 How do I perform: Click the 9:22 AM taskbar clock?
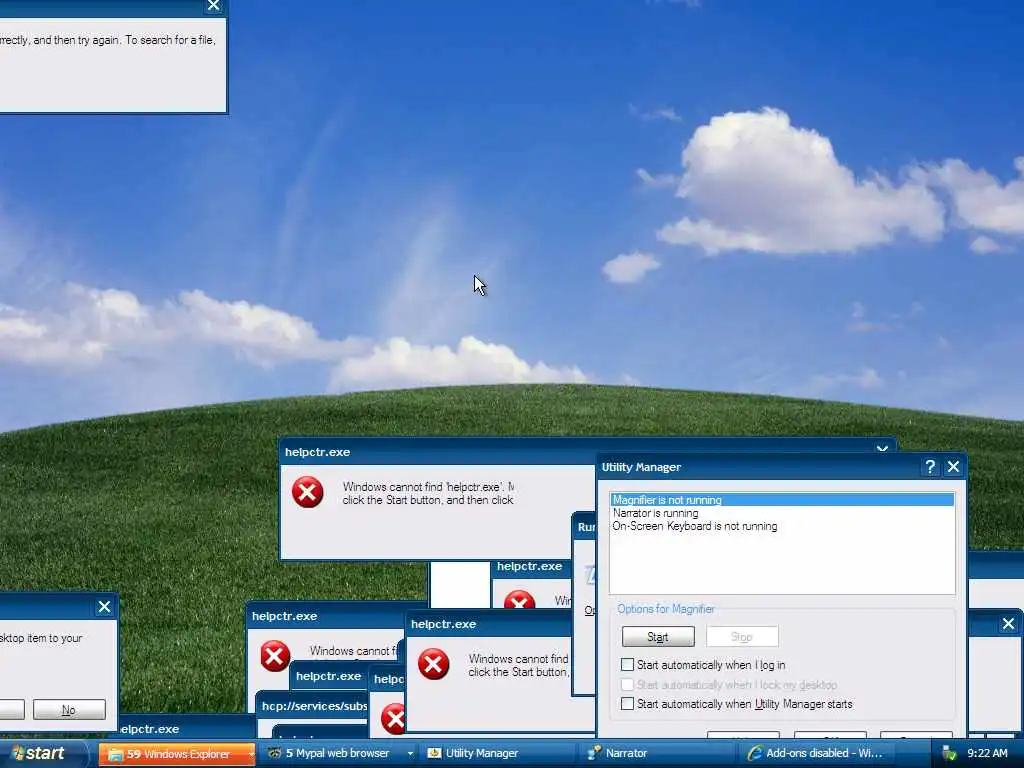click(x=987, y=754)
